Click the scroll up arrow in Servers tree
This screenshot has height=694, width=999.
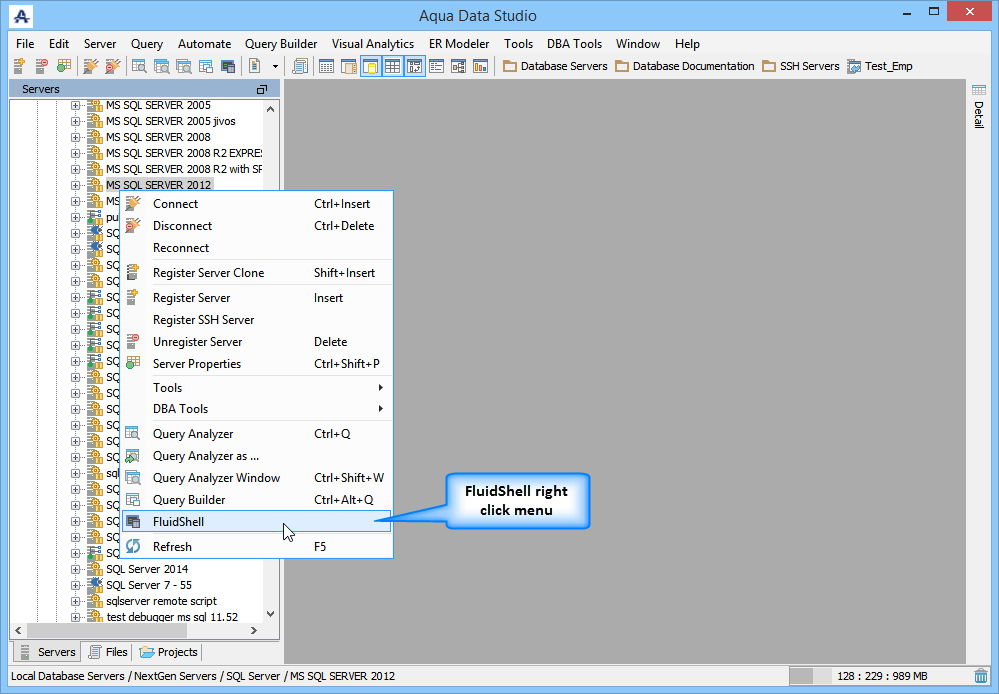coord(271,110)
